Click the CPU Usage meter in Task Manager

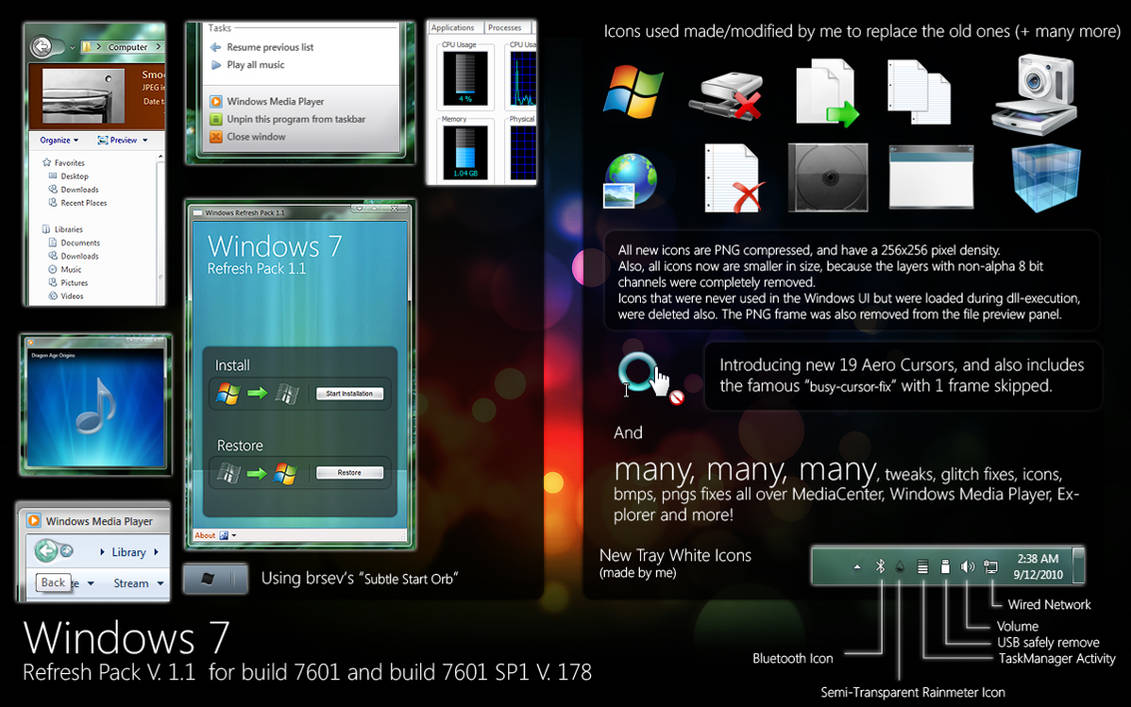click(464, 75)
